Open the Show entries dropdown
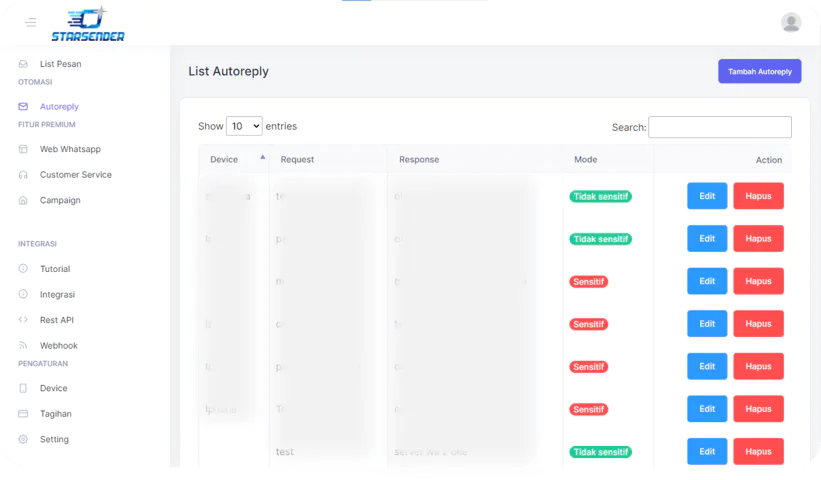 [x=244, y=126]
